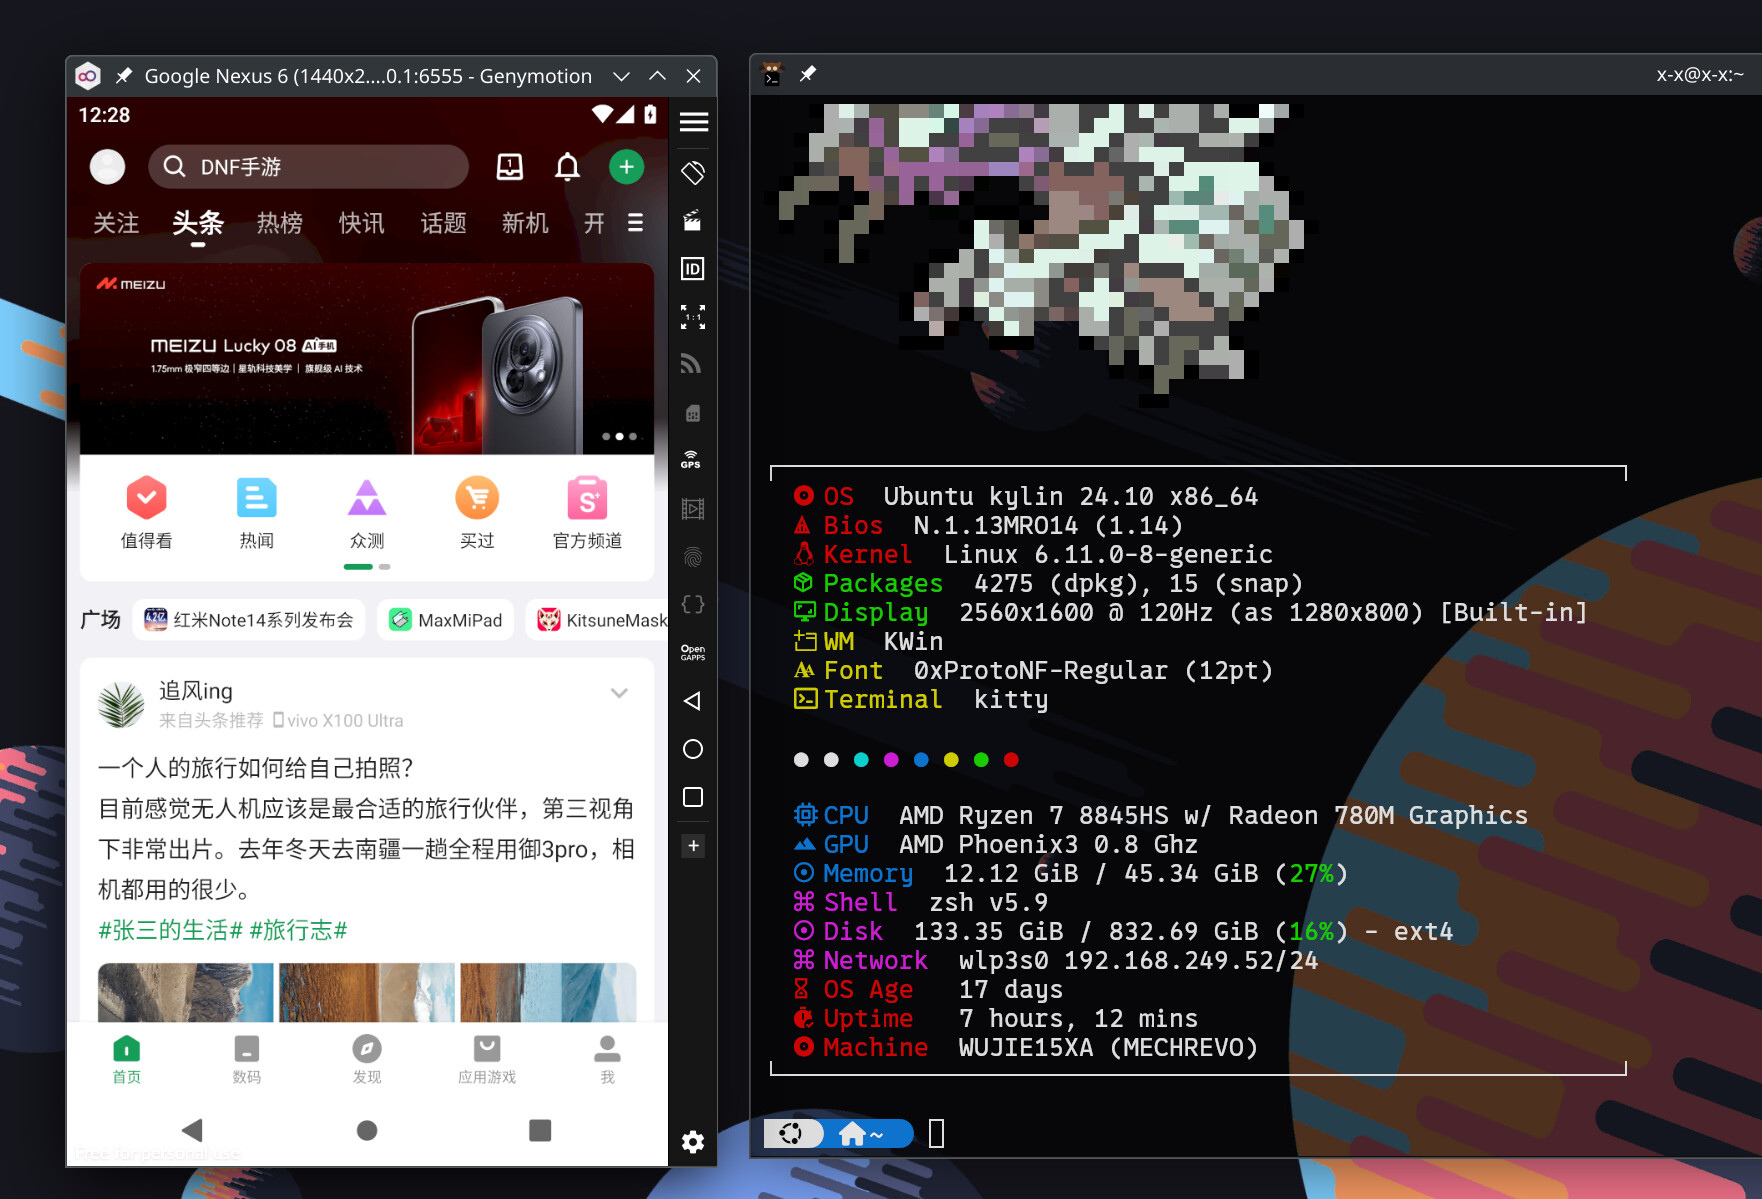Click the DNF手游 search field
This screenshot has height=1199, width=1762.
308,167
